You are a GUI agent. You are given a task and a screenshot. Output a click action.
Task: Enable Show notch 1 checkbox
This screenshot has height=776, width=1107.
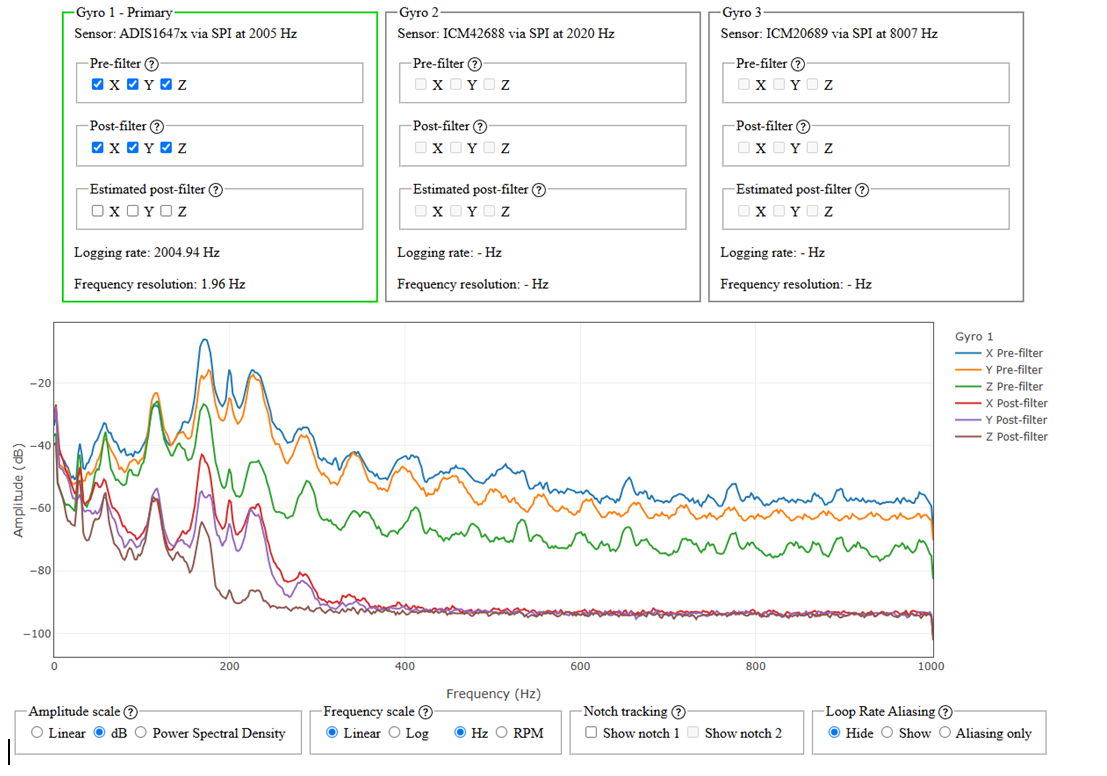(591, 732)
